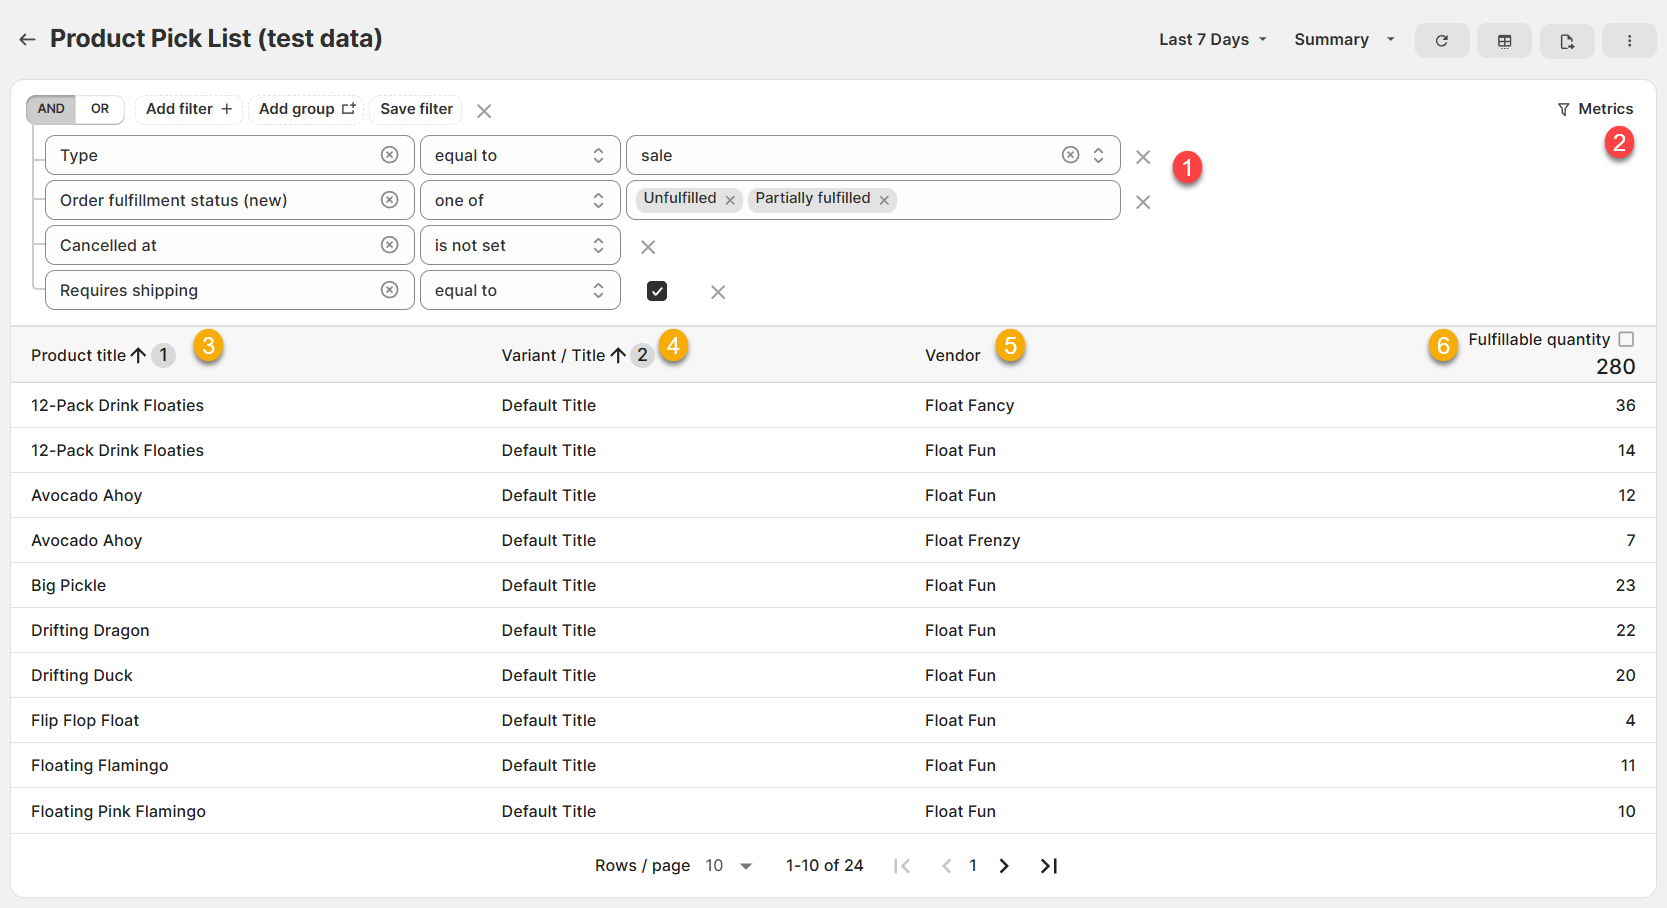The width and height of the screenshot is (1667, 908).
Task: Click the export report icon
Action: coord(1566,41)
